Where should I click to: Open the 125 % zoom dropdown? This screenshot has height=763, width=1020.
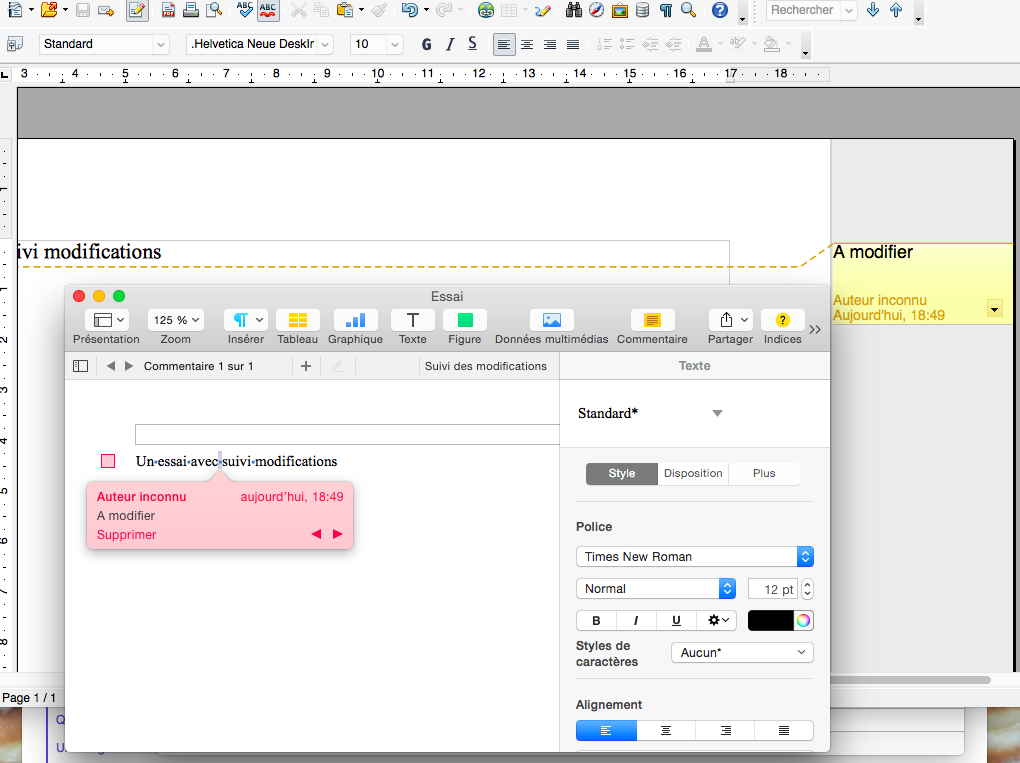click(x=176, y=320)
